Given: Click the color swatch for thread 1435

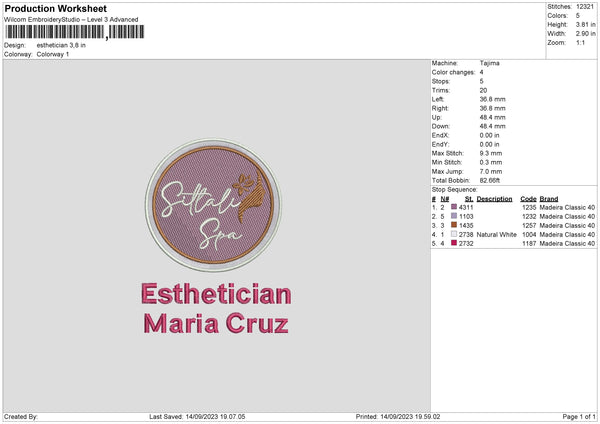Looking at the screenshot, I should click(x=454, y=225).
